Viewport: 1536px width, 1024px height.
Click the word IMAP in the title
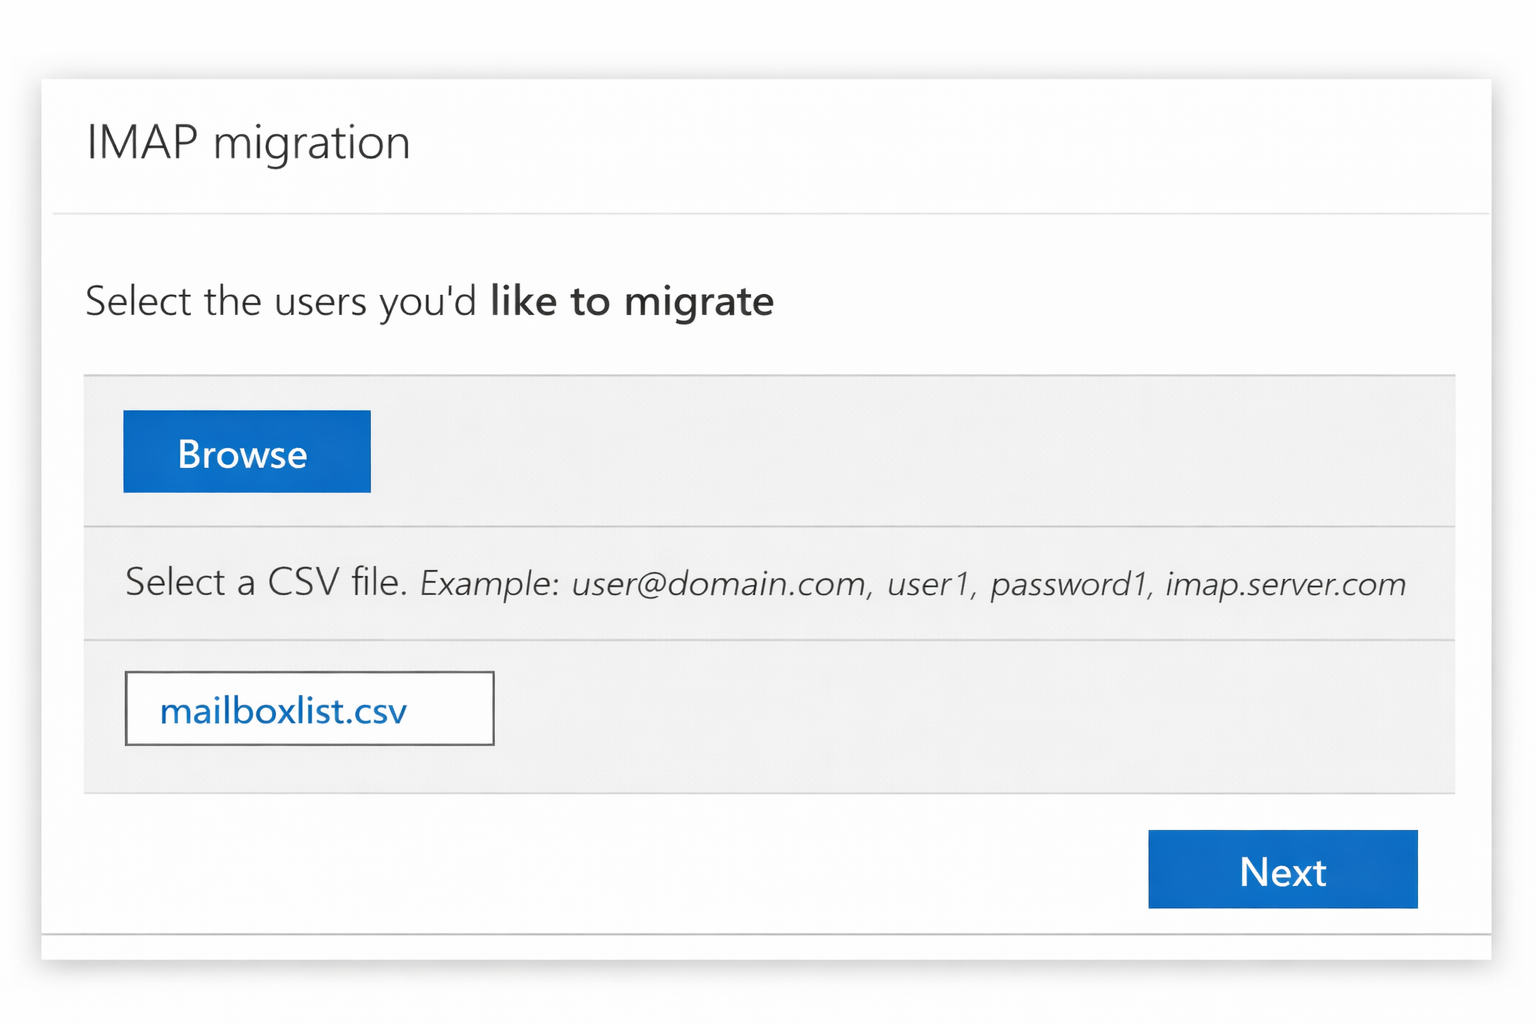pyautogui.click(x=142, y=142)
